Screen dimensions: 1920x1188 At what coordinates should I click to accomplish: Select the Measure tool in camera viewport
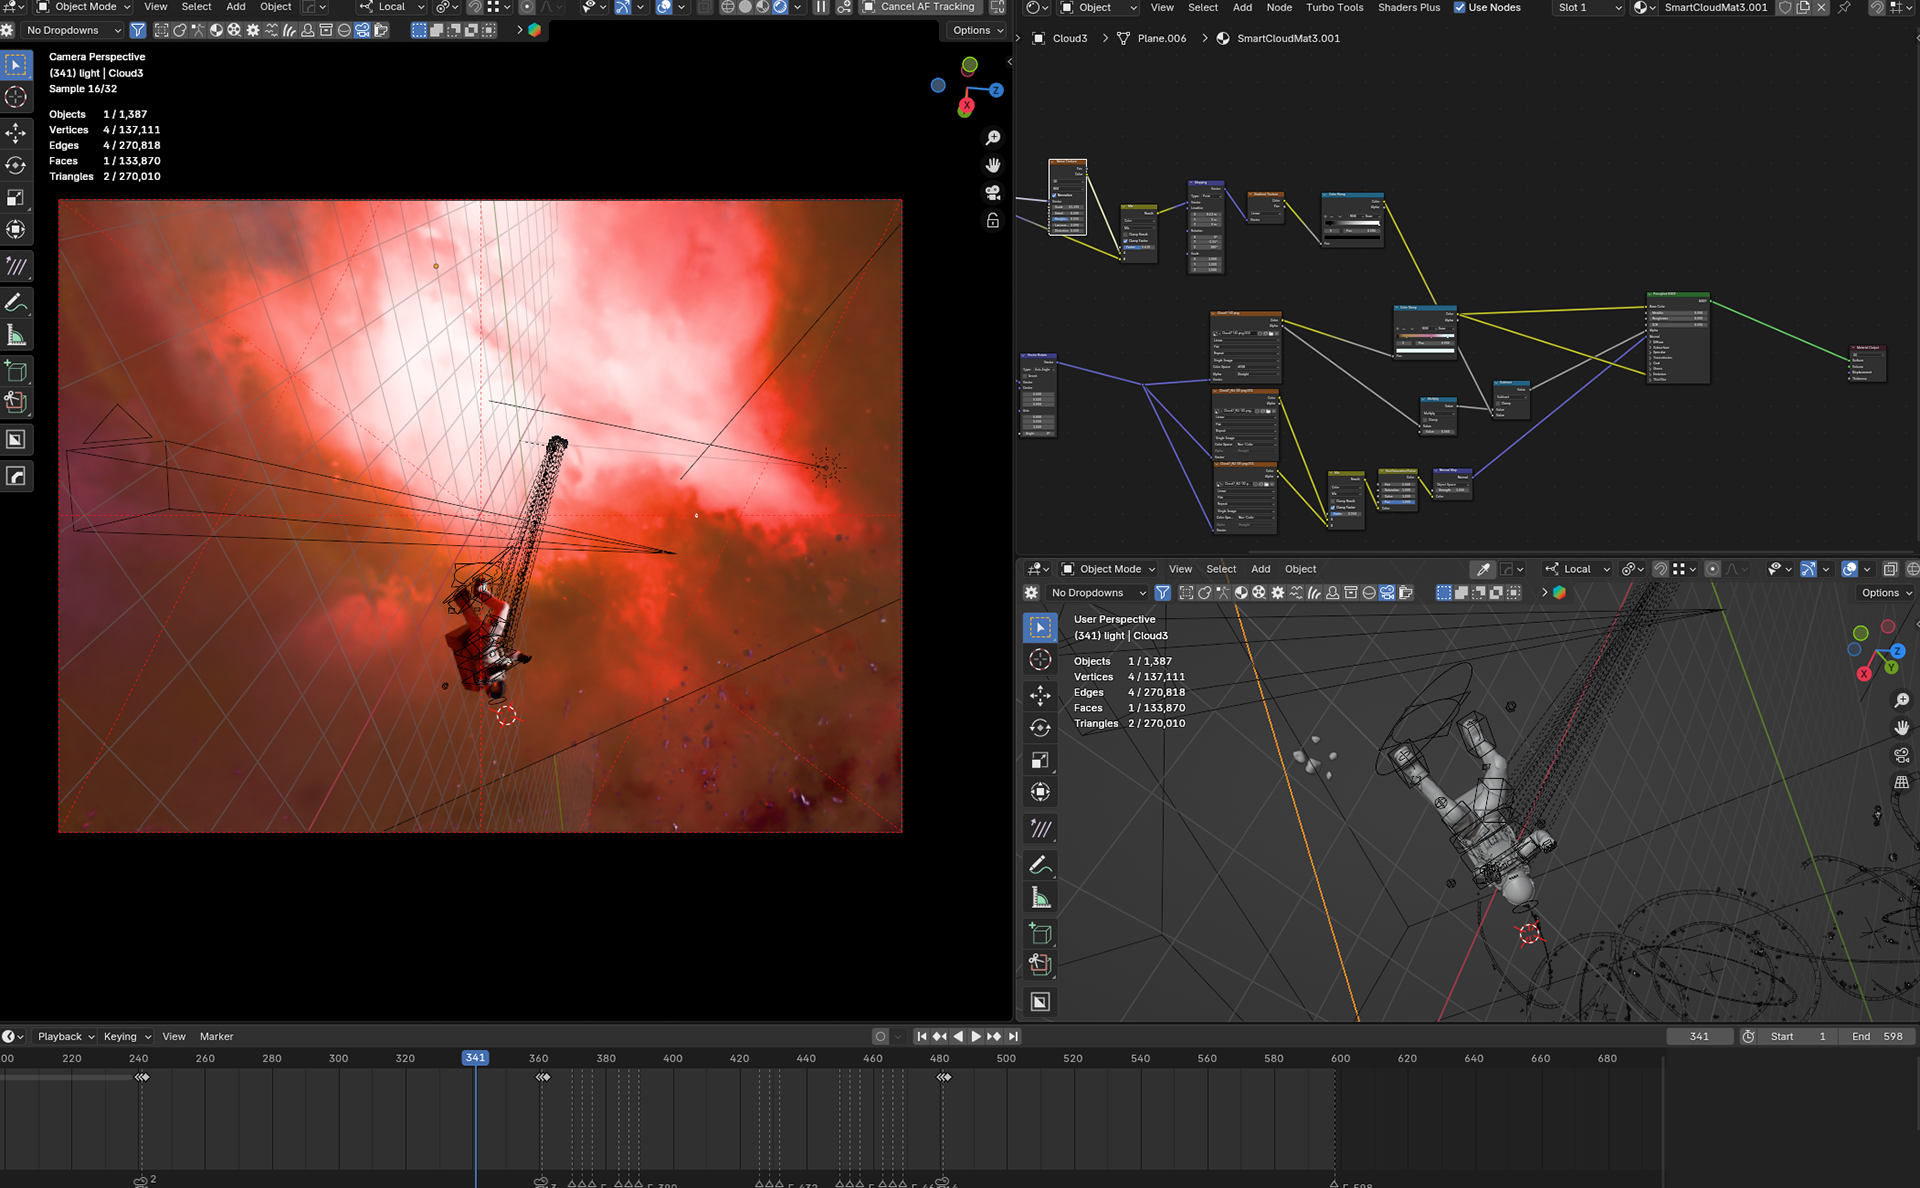click(x=16, y=335)
